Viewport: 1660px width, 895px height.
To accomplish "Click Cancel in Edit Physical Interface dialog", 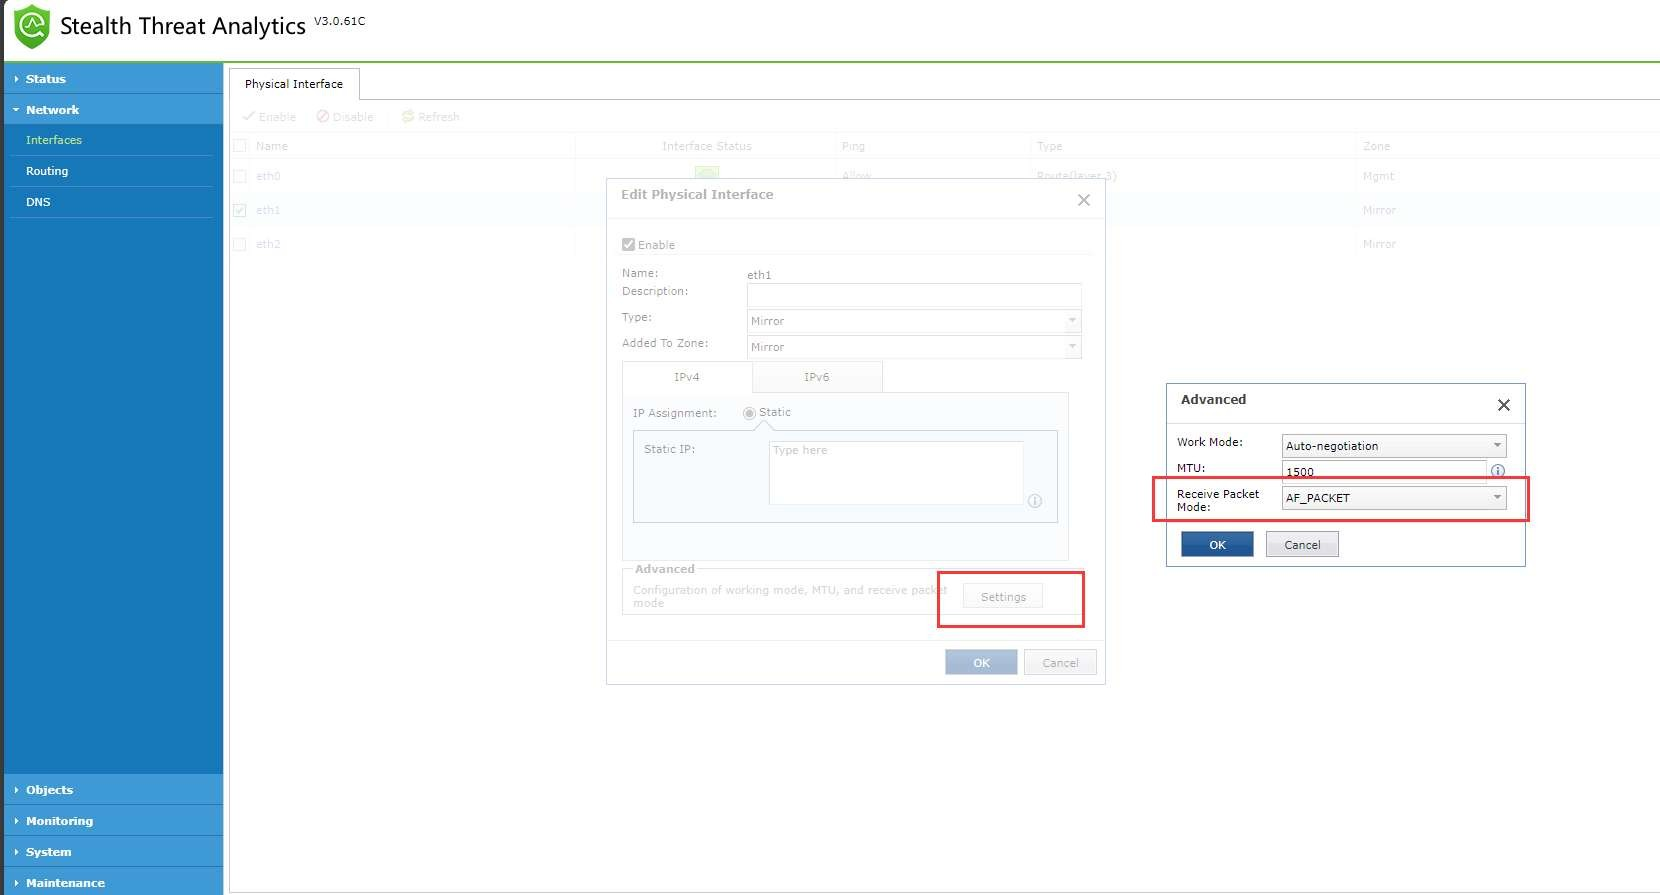I will pyautogui.click(x=1060, y=662).
